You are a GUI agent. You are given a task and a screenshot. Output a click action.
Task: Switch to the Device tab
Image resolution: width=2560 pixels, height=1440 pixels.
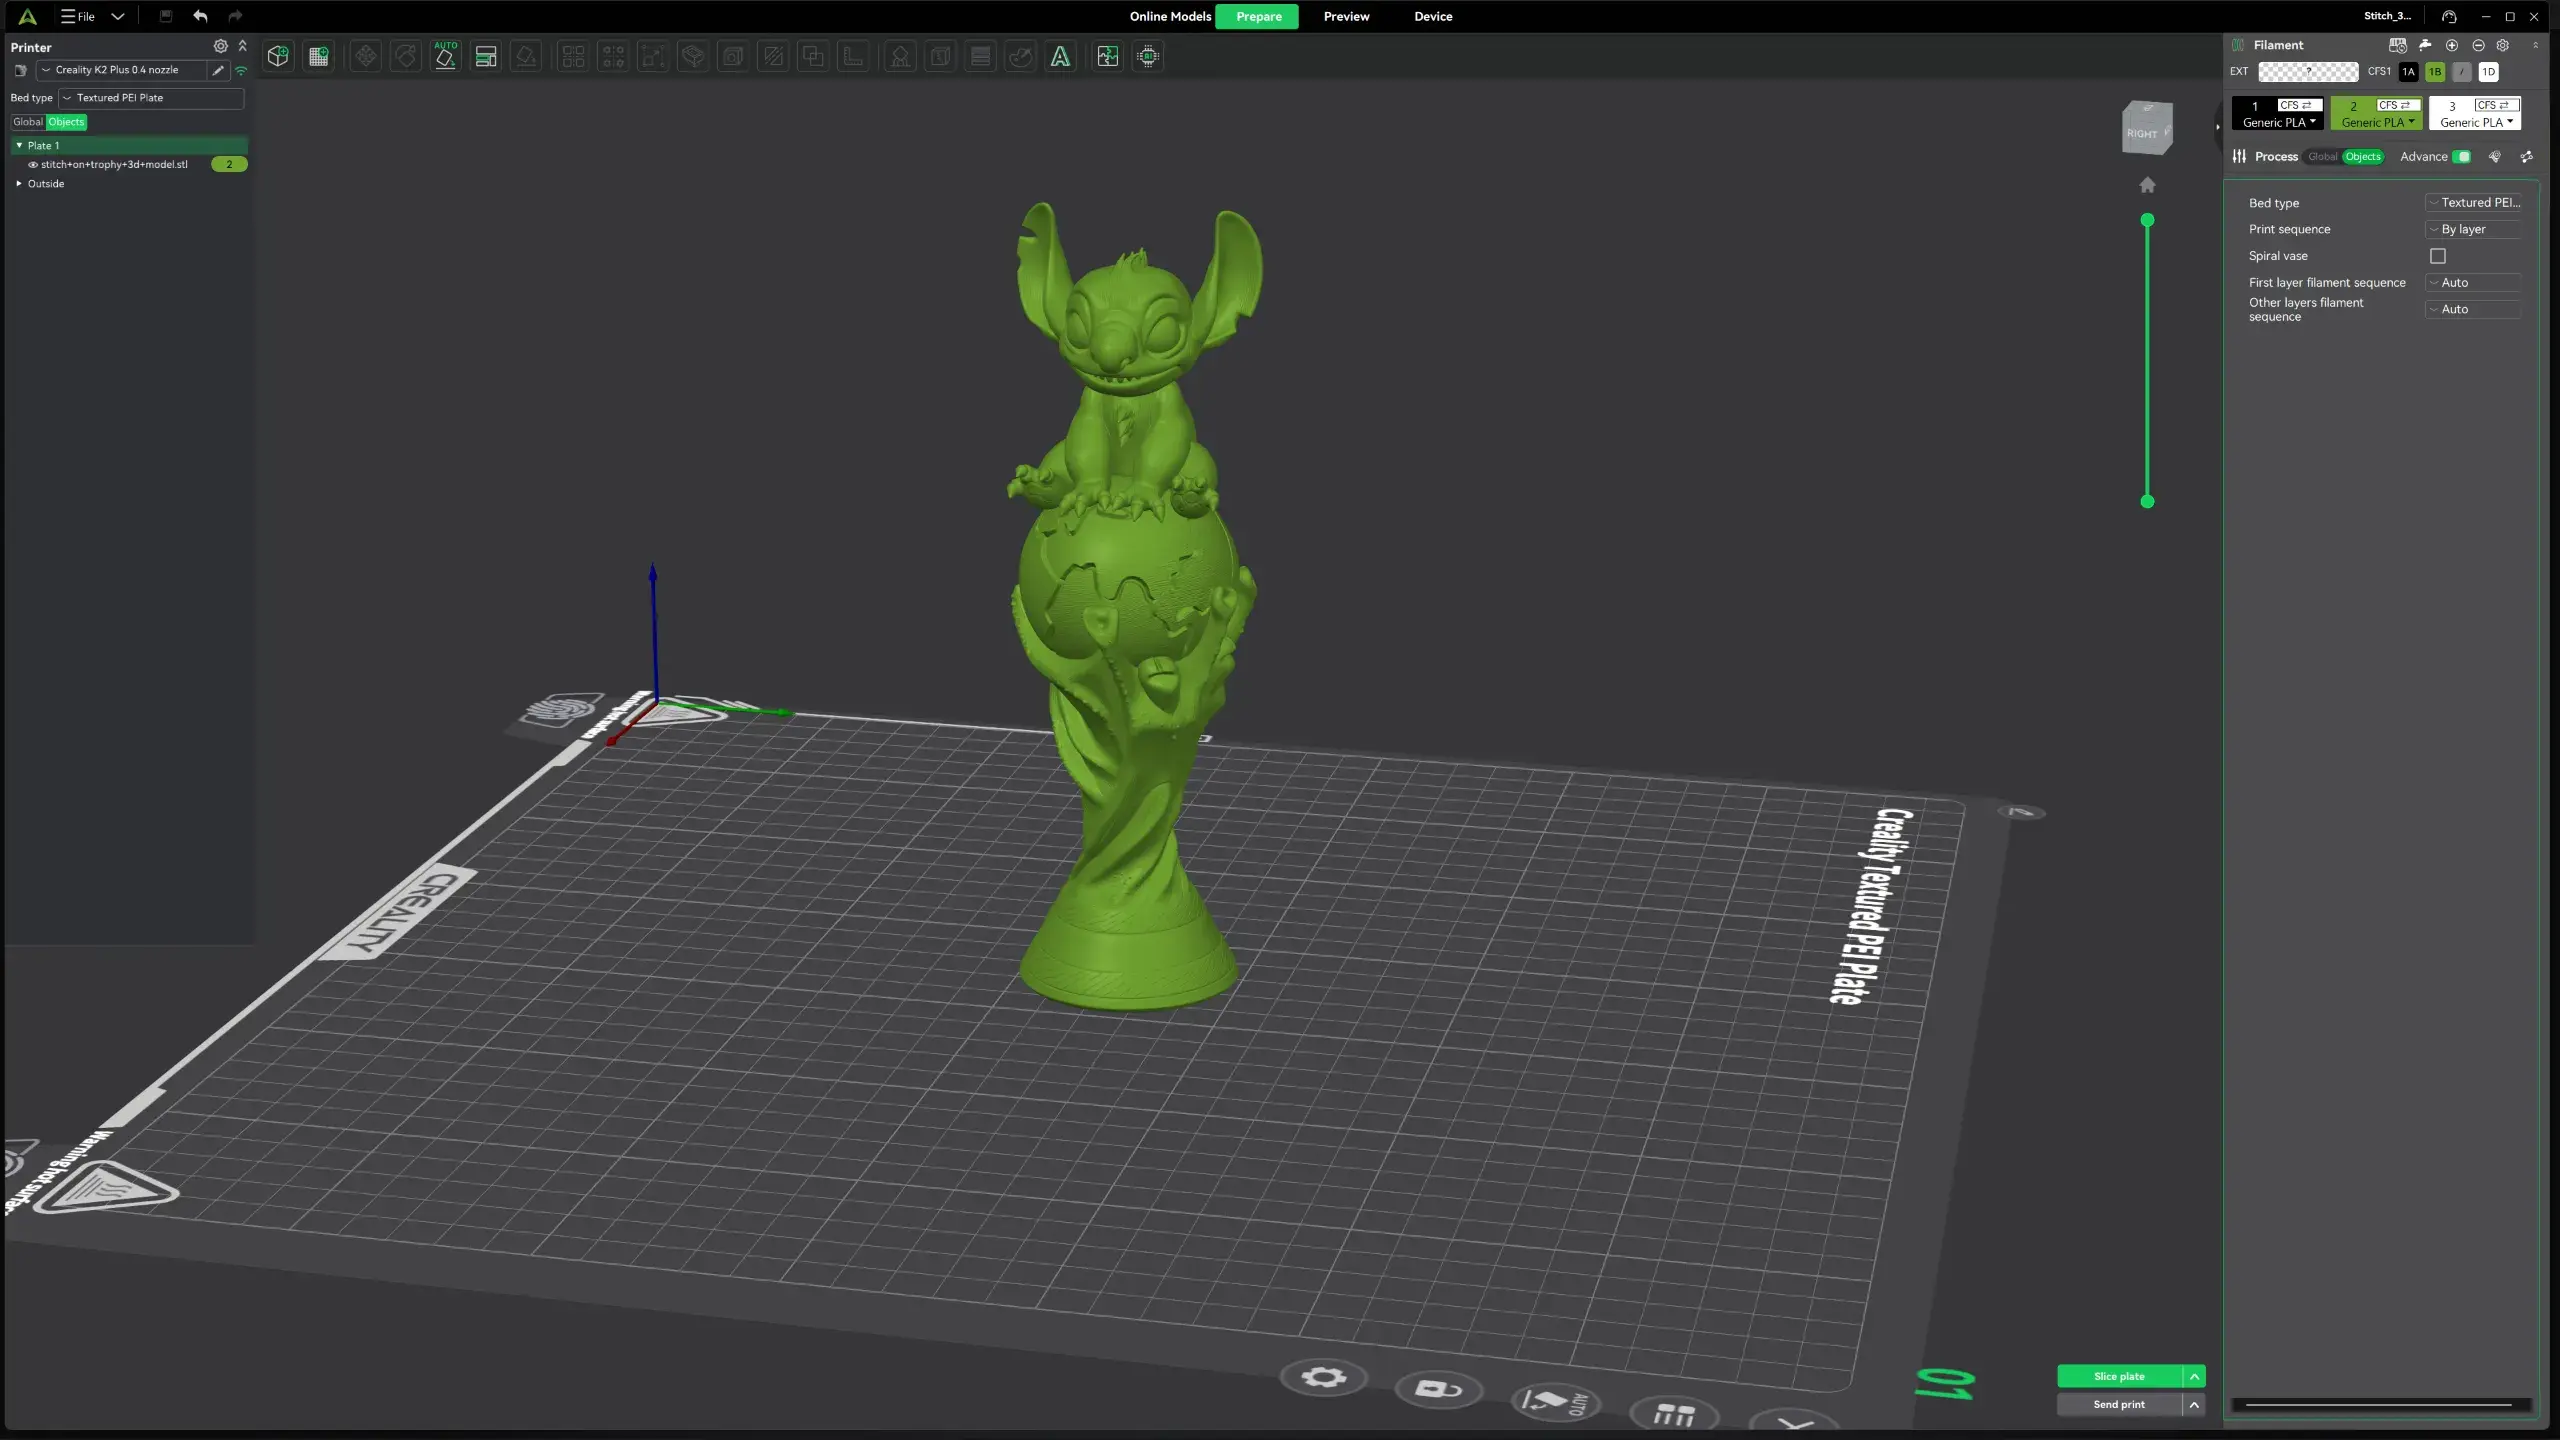point(1433,16)
